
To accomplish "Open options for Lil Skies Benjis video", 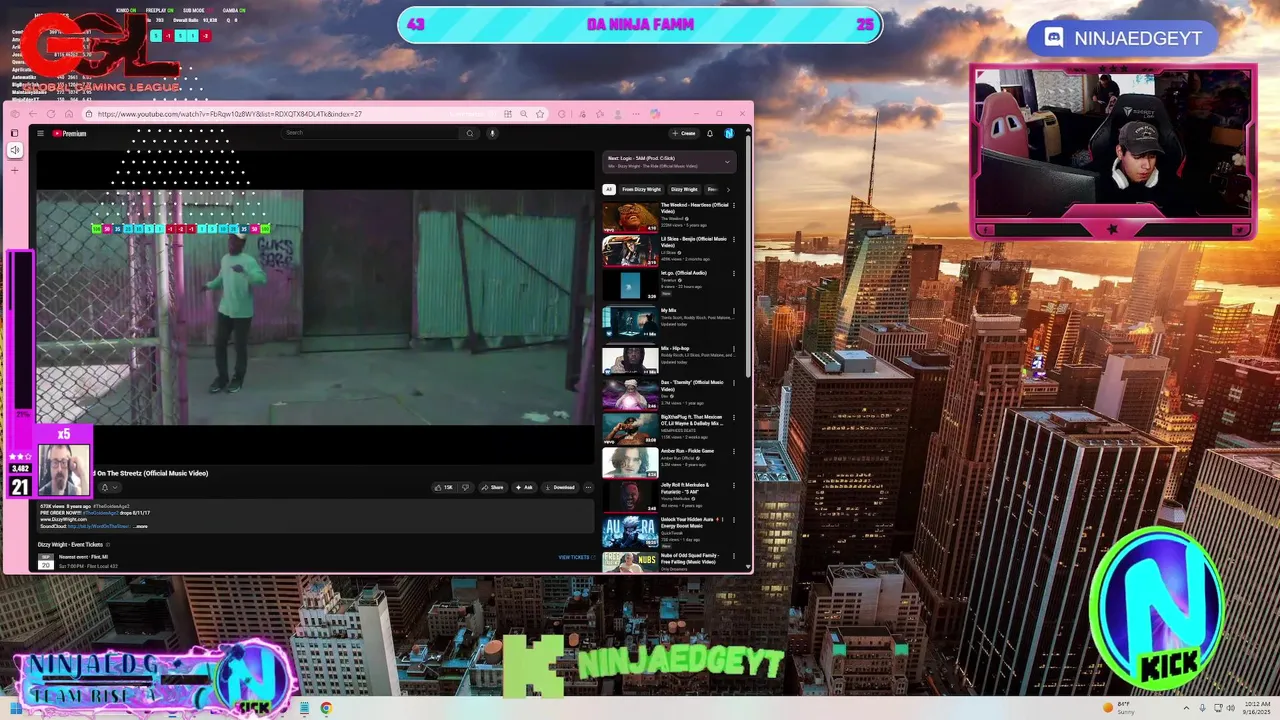I will pos(734,240).
